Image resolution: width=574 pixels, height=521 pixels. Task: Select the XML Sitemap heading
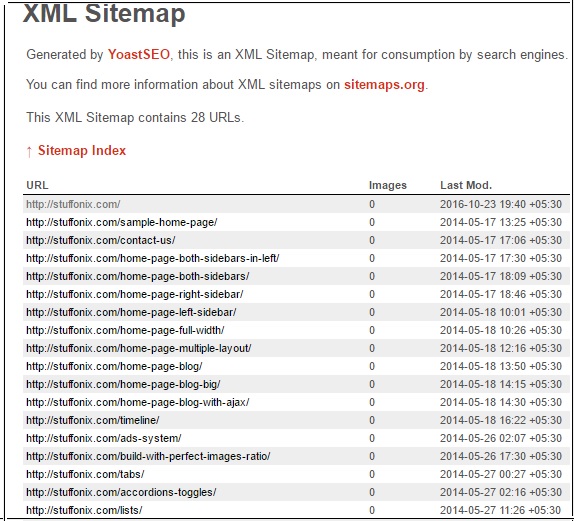point(104,13)
